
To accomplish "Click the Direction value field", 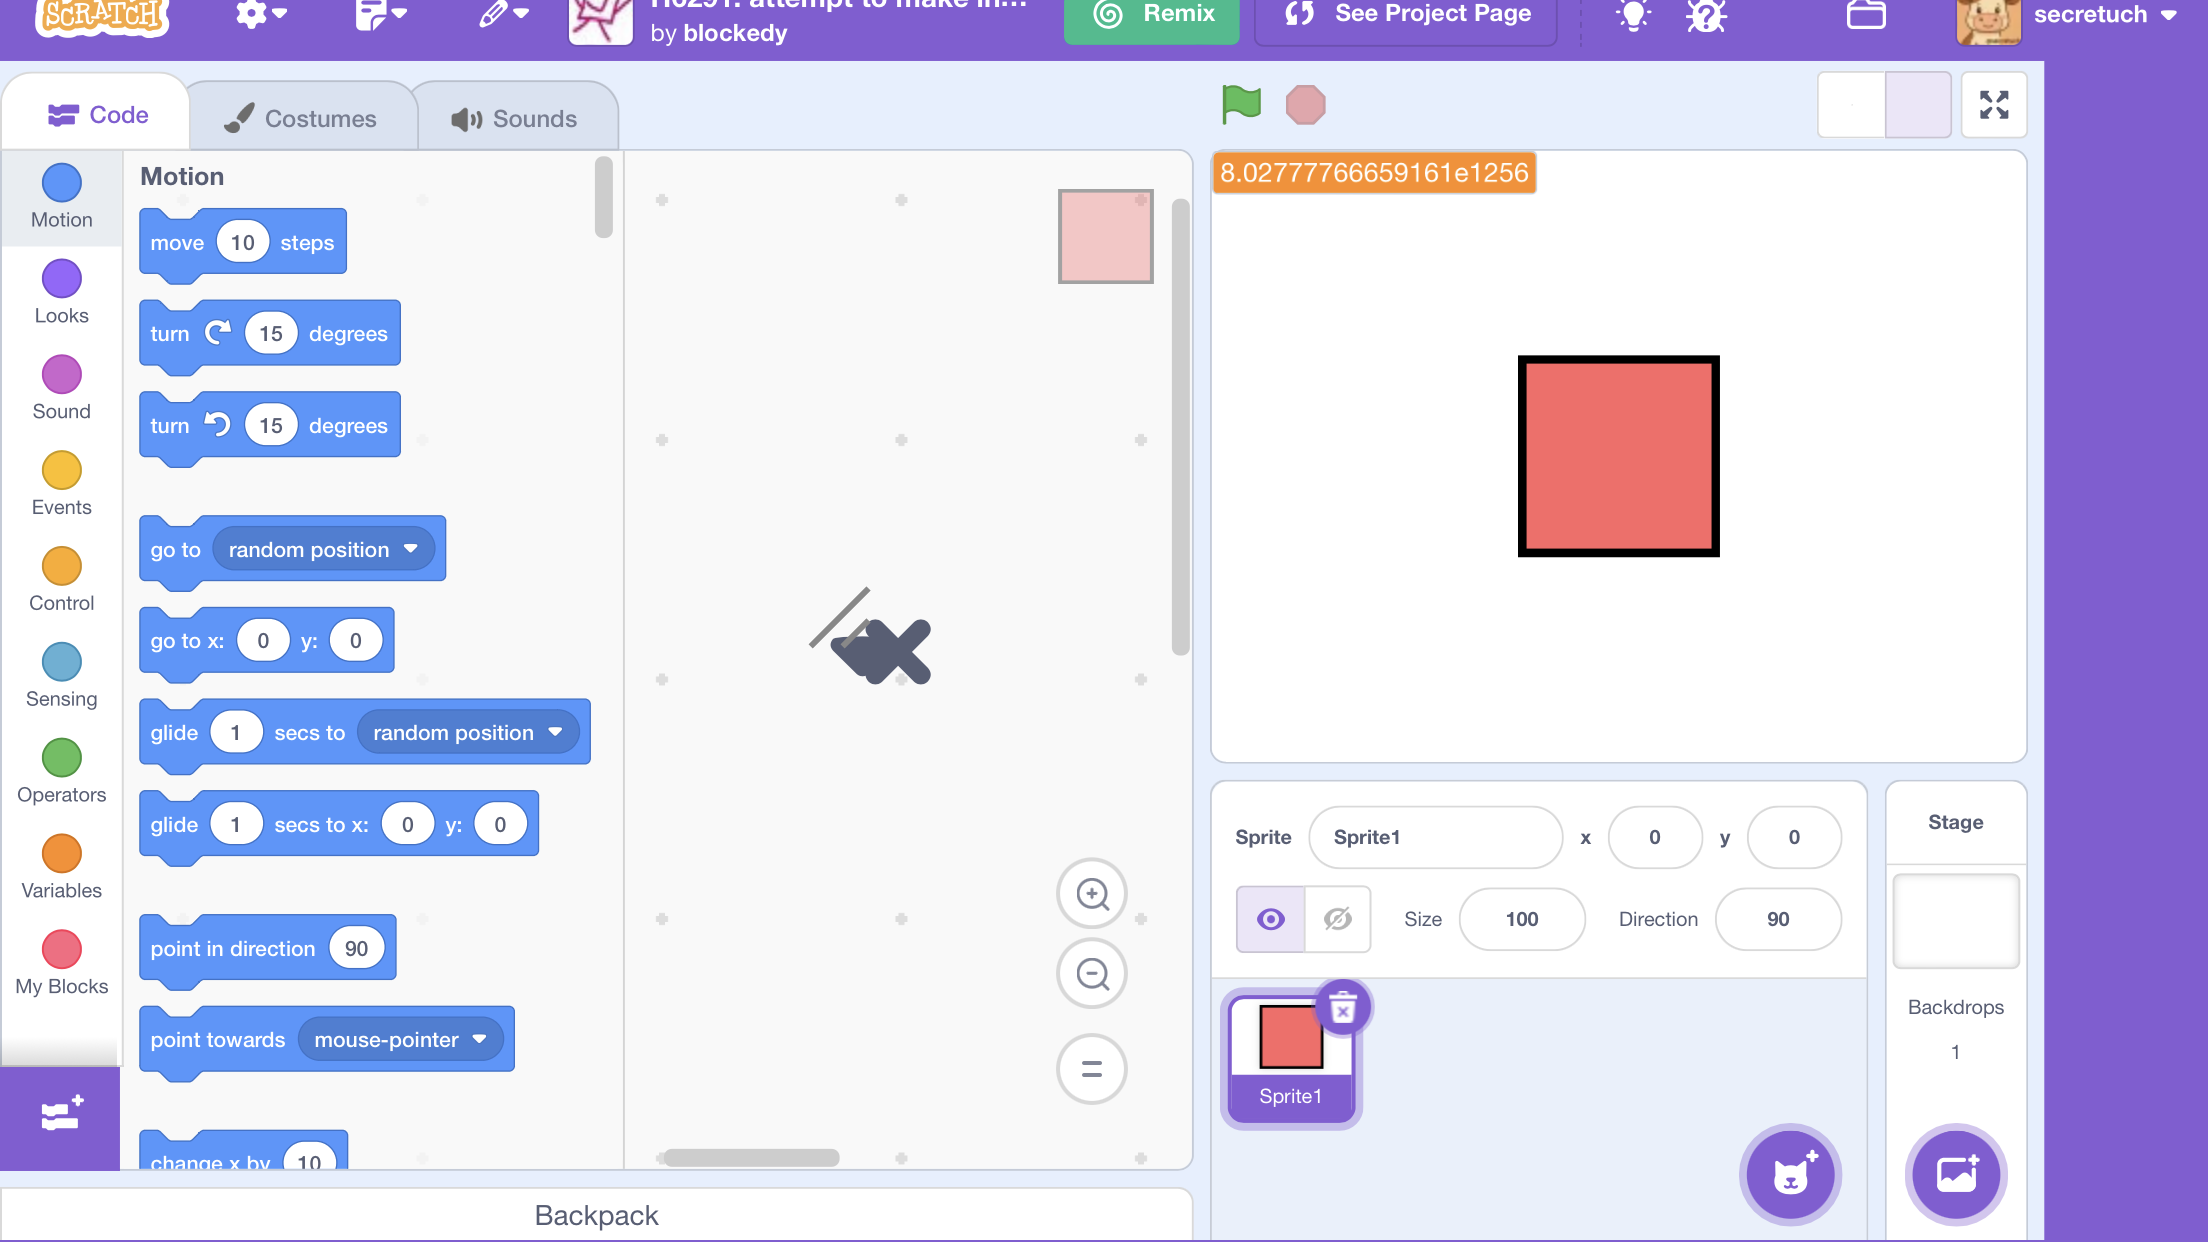I will 1777,919.
